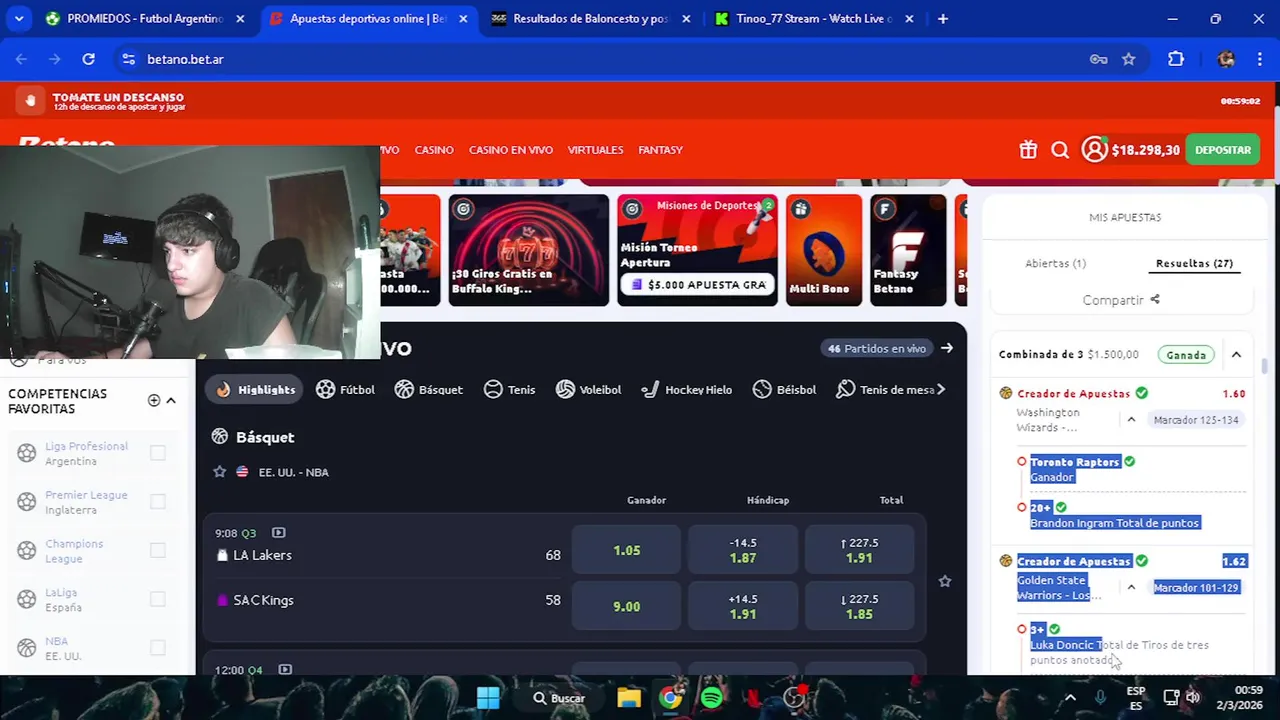Open the 30 Giros Gratis Buffalo King promo
1280x720 pixels.
tap(528, 250)
